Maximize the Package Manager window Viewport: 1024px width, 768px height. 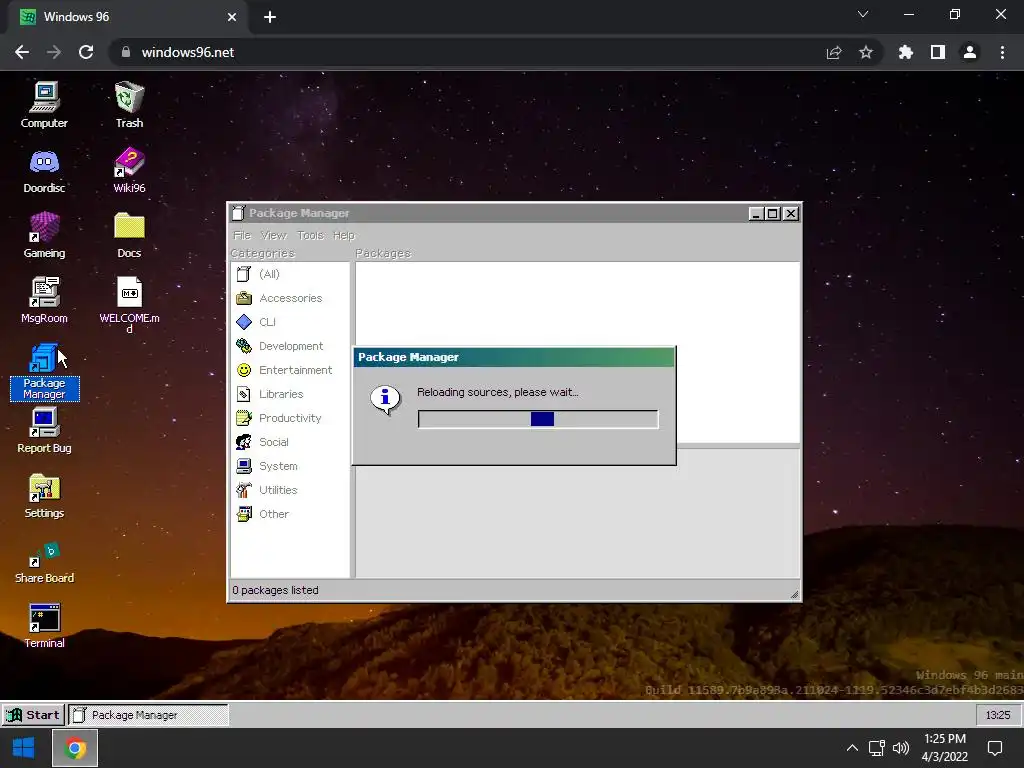point(773,214)
